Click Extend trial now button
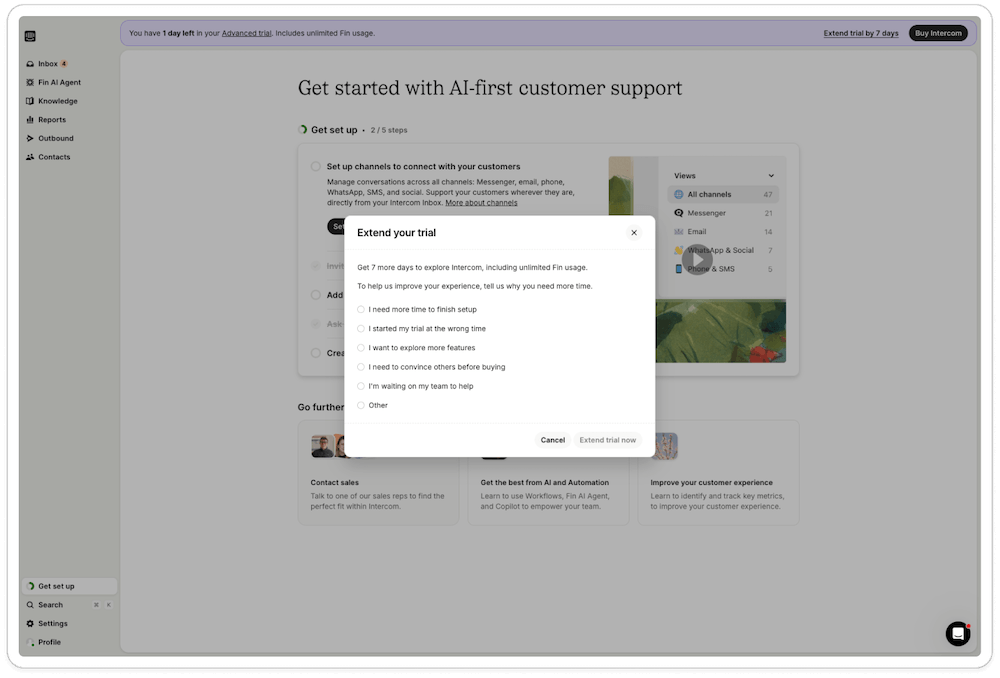The image size is (1000, 678). click(607, 440)
